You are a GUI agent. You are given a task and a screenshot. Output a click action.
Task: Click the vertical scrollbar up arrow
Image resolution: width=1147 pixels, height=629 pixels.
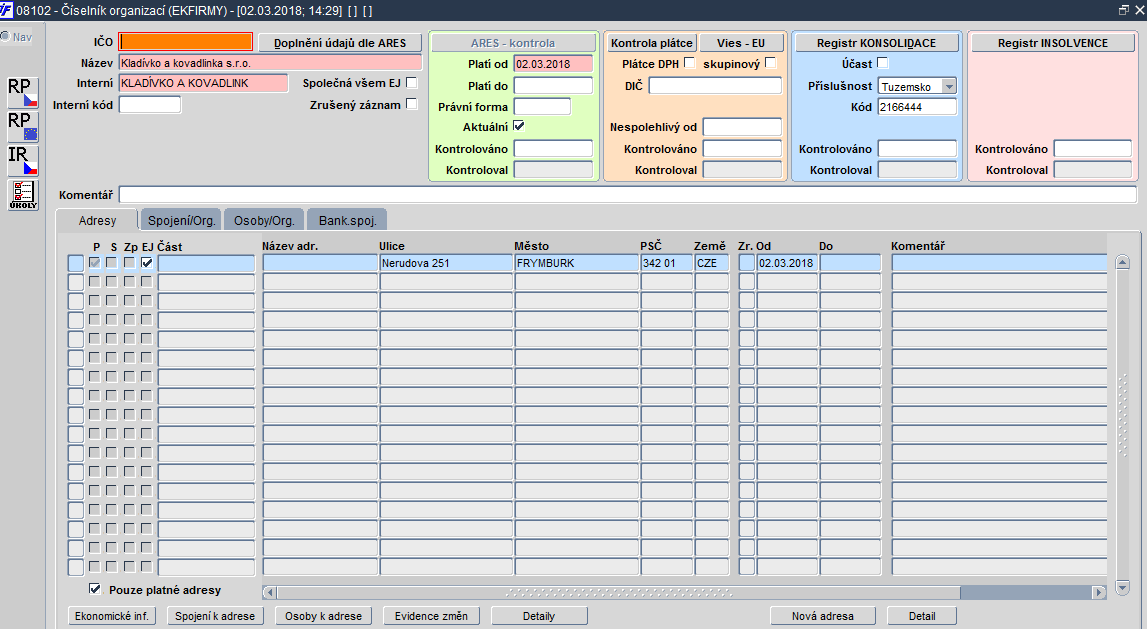click(x=1123, y=262)
